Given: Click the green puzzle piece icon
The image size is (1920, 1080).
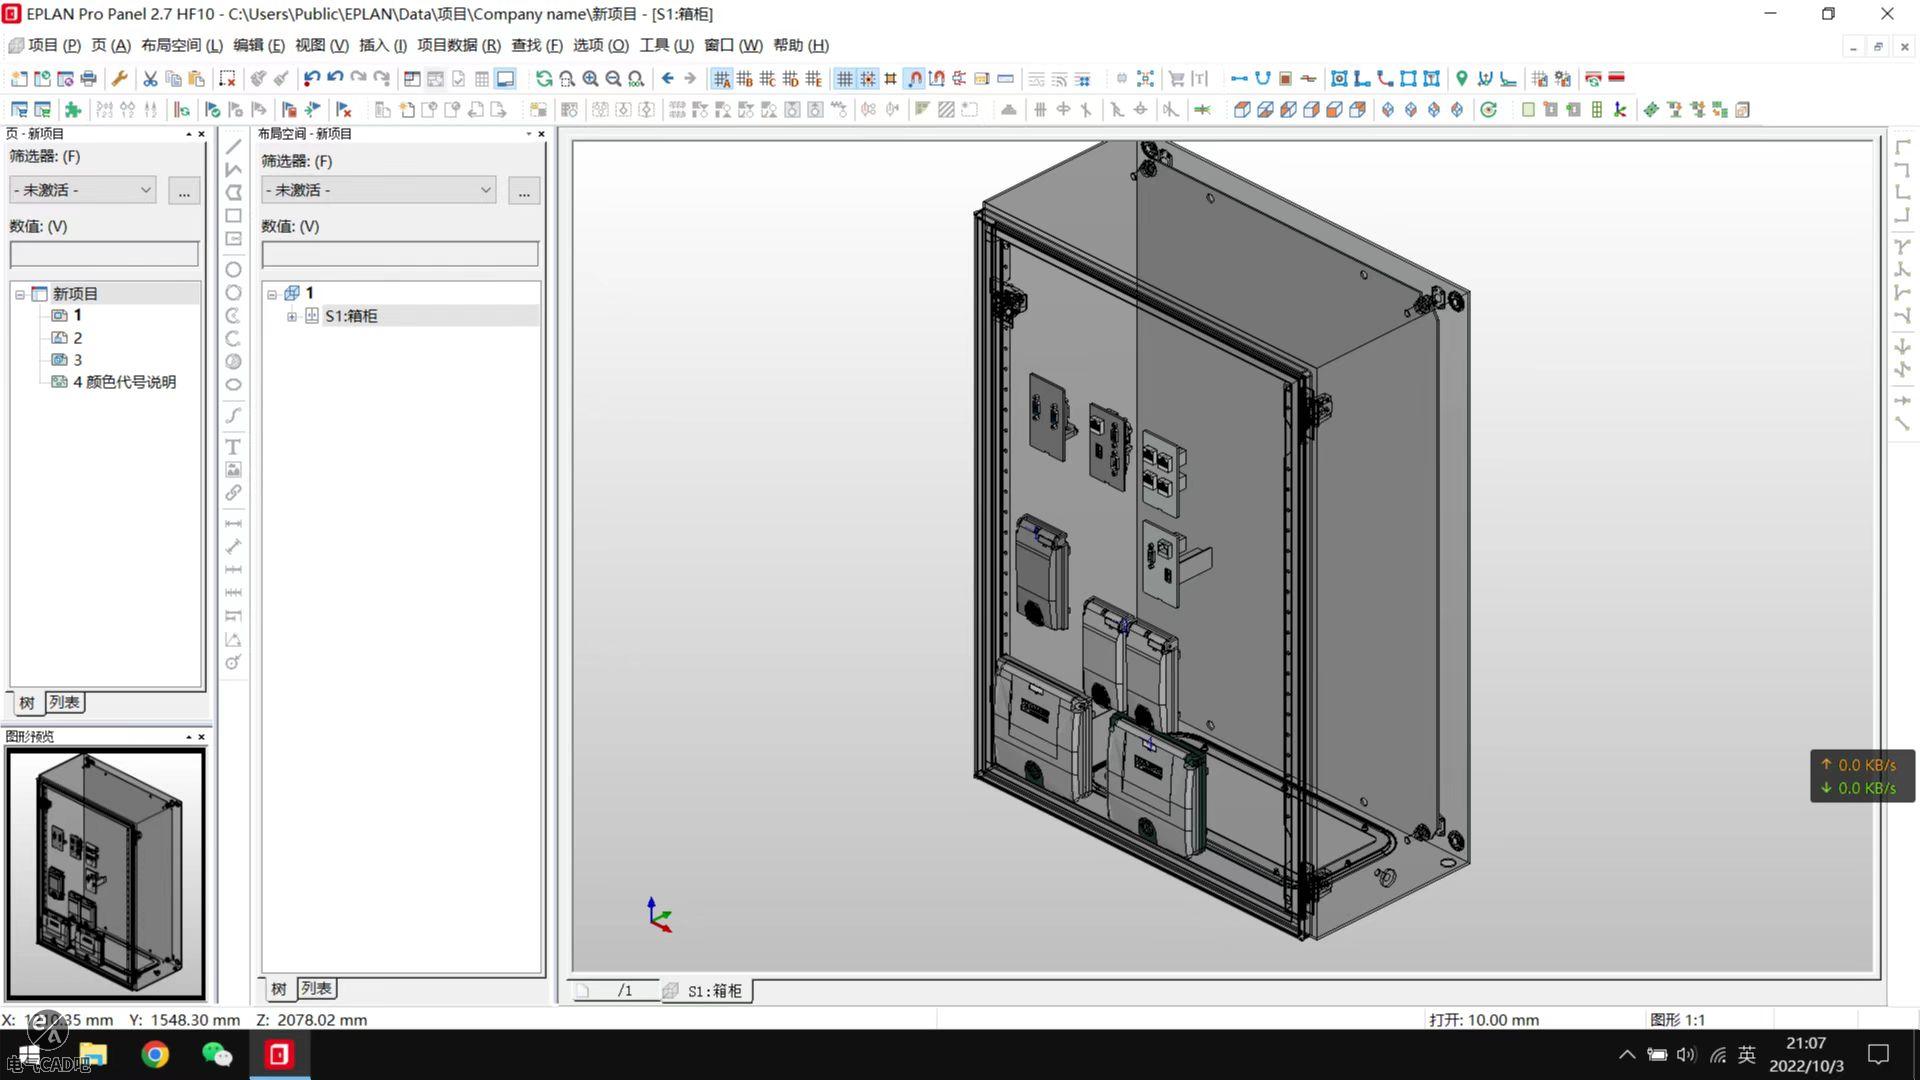Looking at the screenshot, I should coord(73,110).
